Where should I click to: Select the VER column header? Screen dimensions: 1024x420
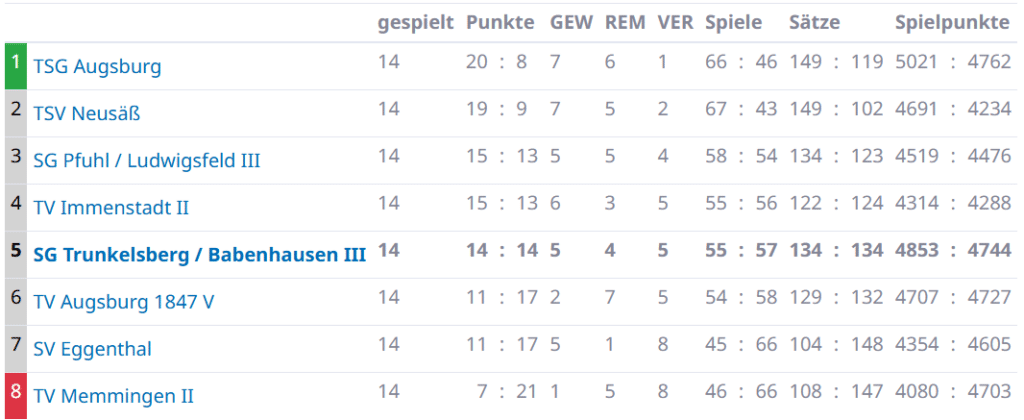coord(675,23)
